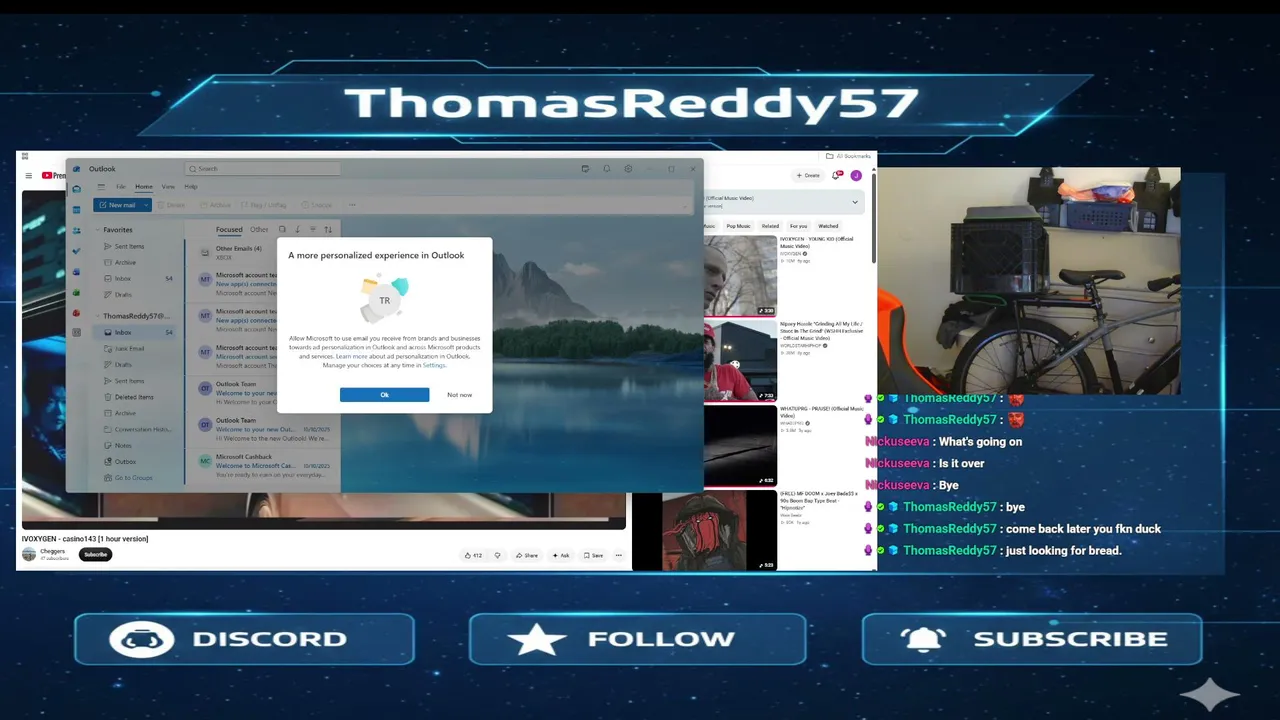
Task: Open the Deleted Items folder
Action: [x=133, y=397]
